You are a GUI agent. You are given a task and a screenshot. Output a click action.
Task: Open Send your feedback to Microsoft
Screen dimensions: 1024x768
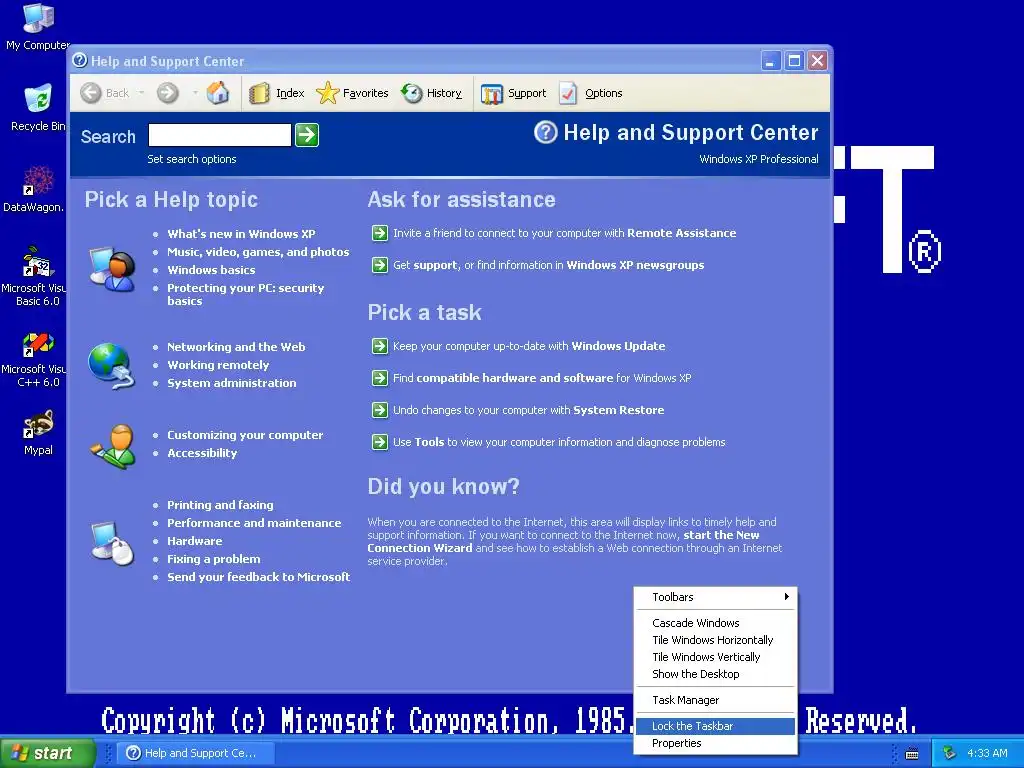tap(259, 577)
